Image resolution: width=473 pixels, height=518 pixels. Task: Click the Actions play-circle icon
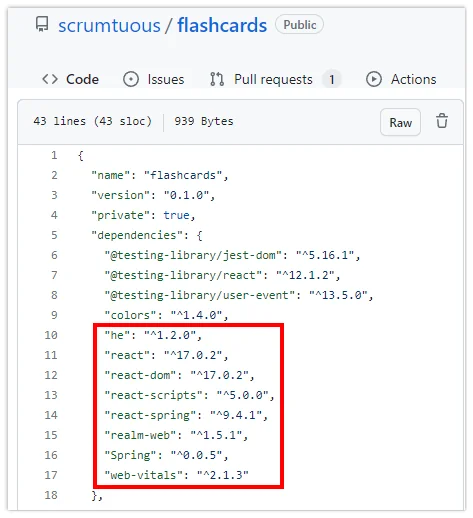point(374,79)
